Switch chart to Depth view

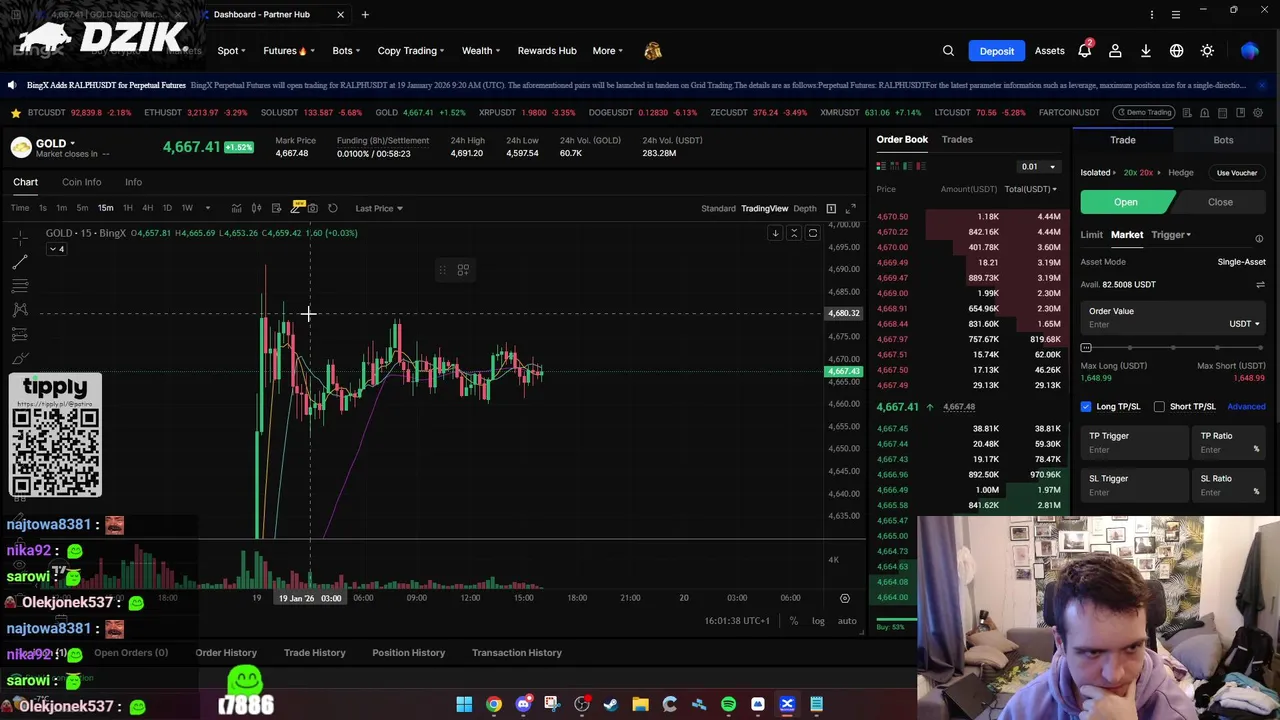805,208
